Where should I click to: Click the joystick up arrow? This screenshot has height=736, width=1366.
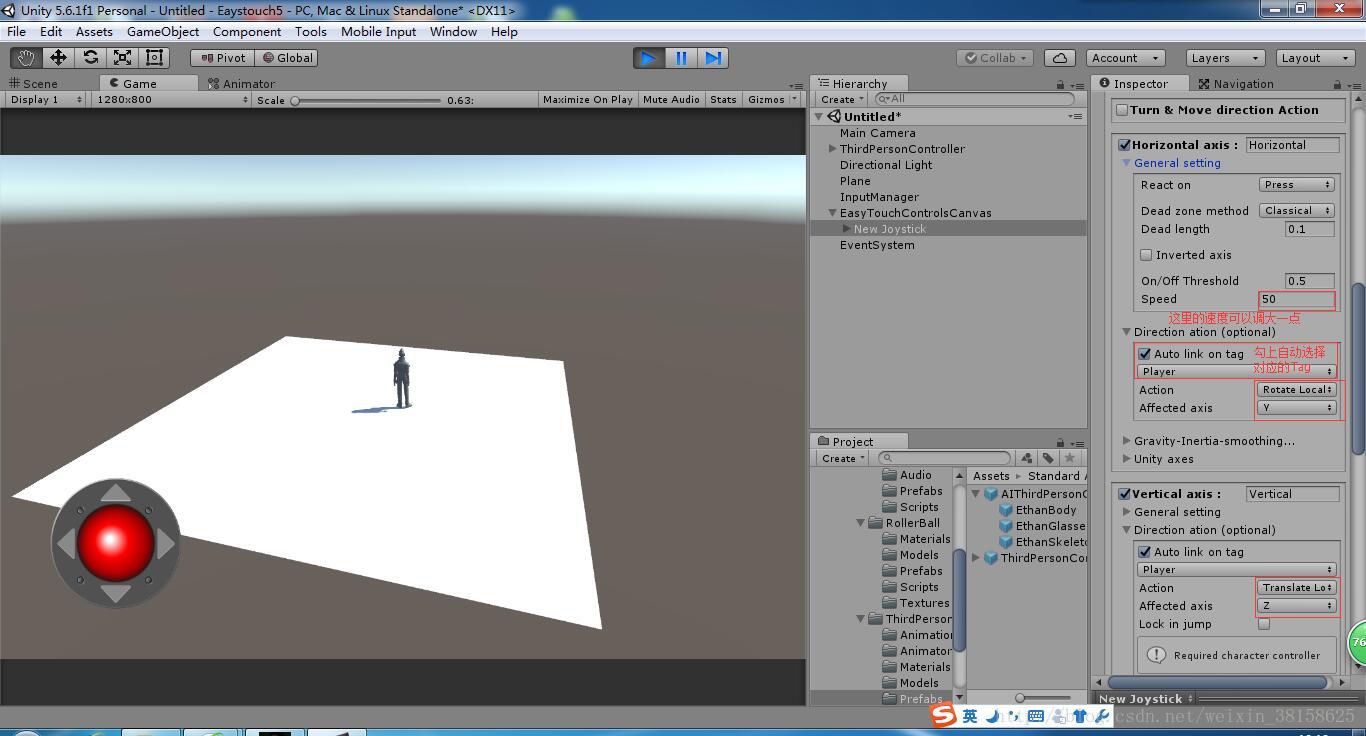(116, 492)
